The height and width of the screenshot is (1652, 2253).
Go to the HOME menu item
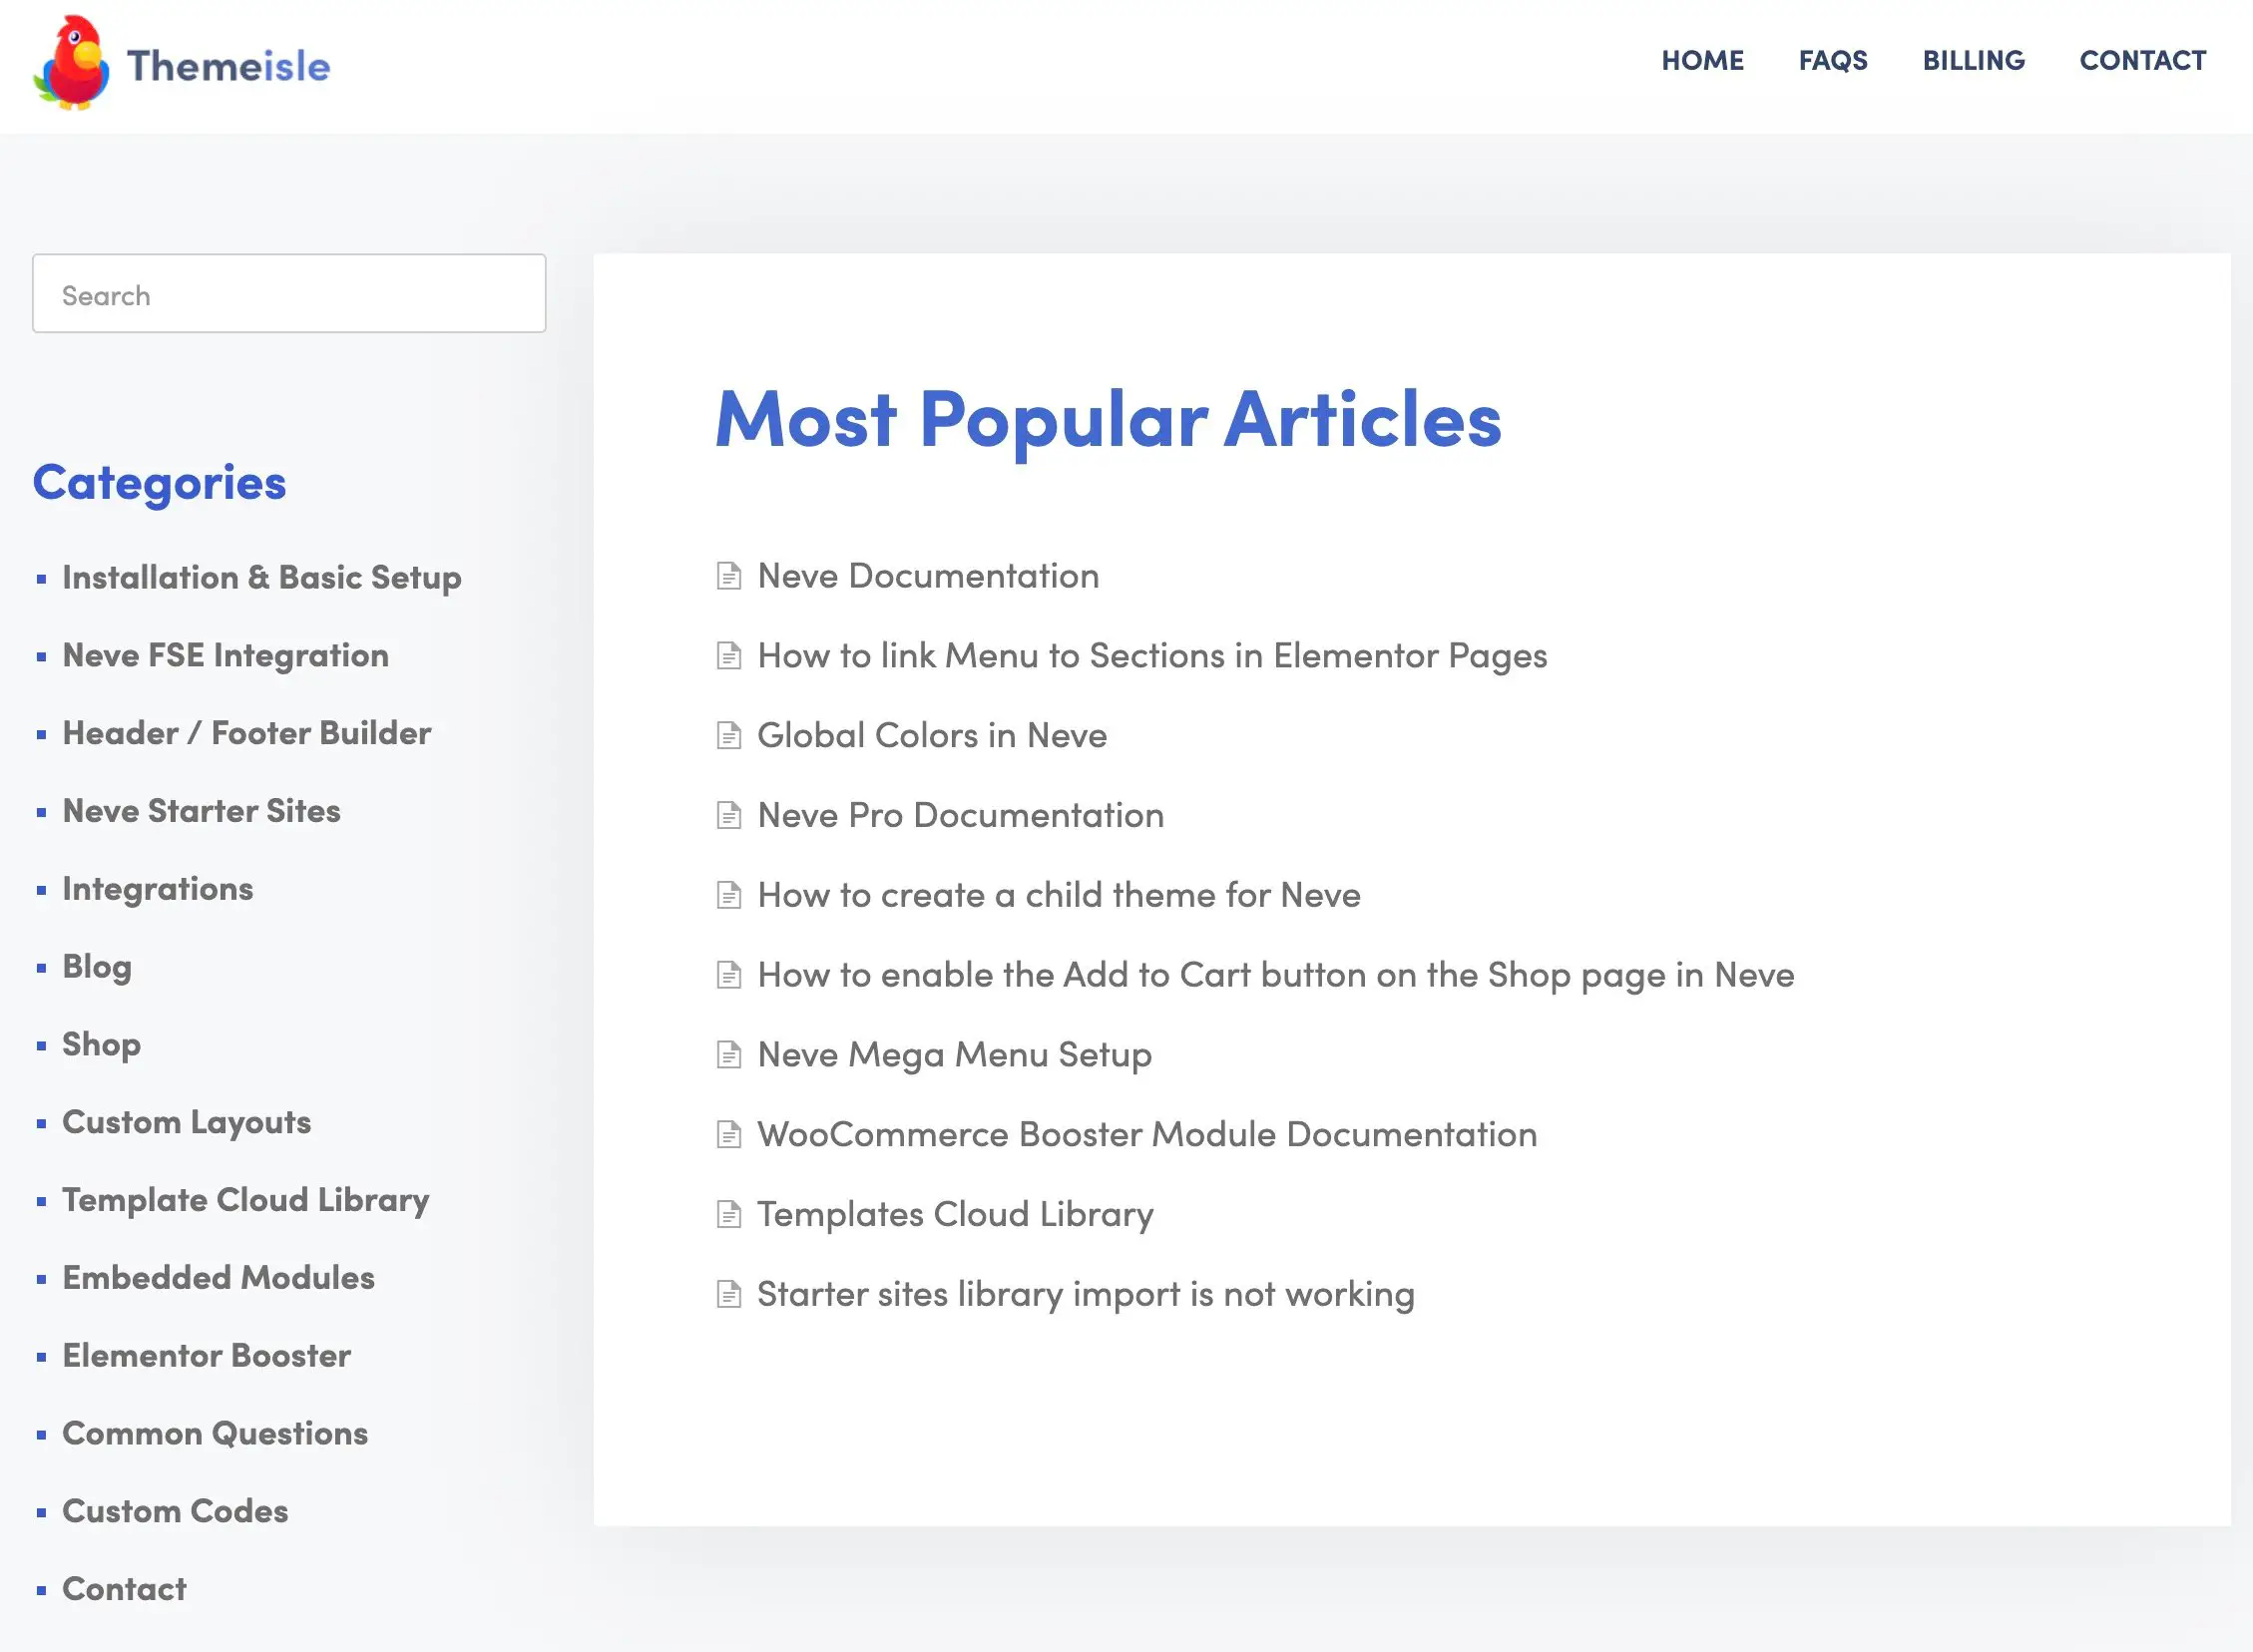pyautogui.click(x=1702, y=61)
